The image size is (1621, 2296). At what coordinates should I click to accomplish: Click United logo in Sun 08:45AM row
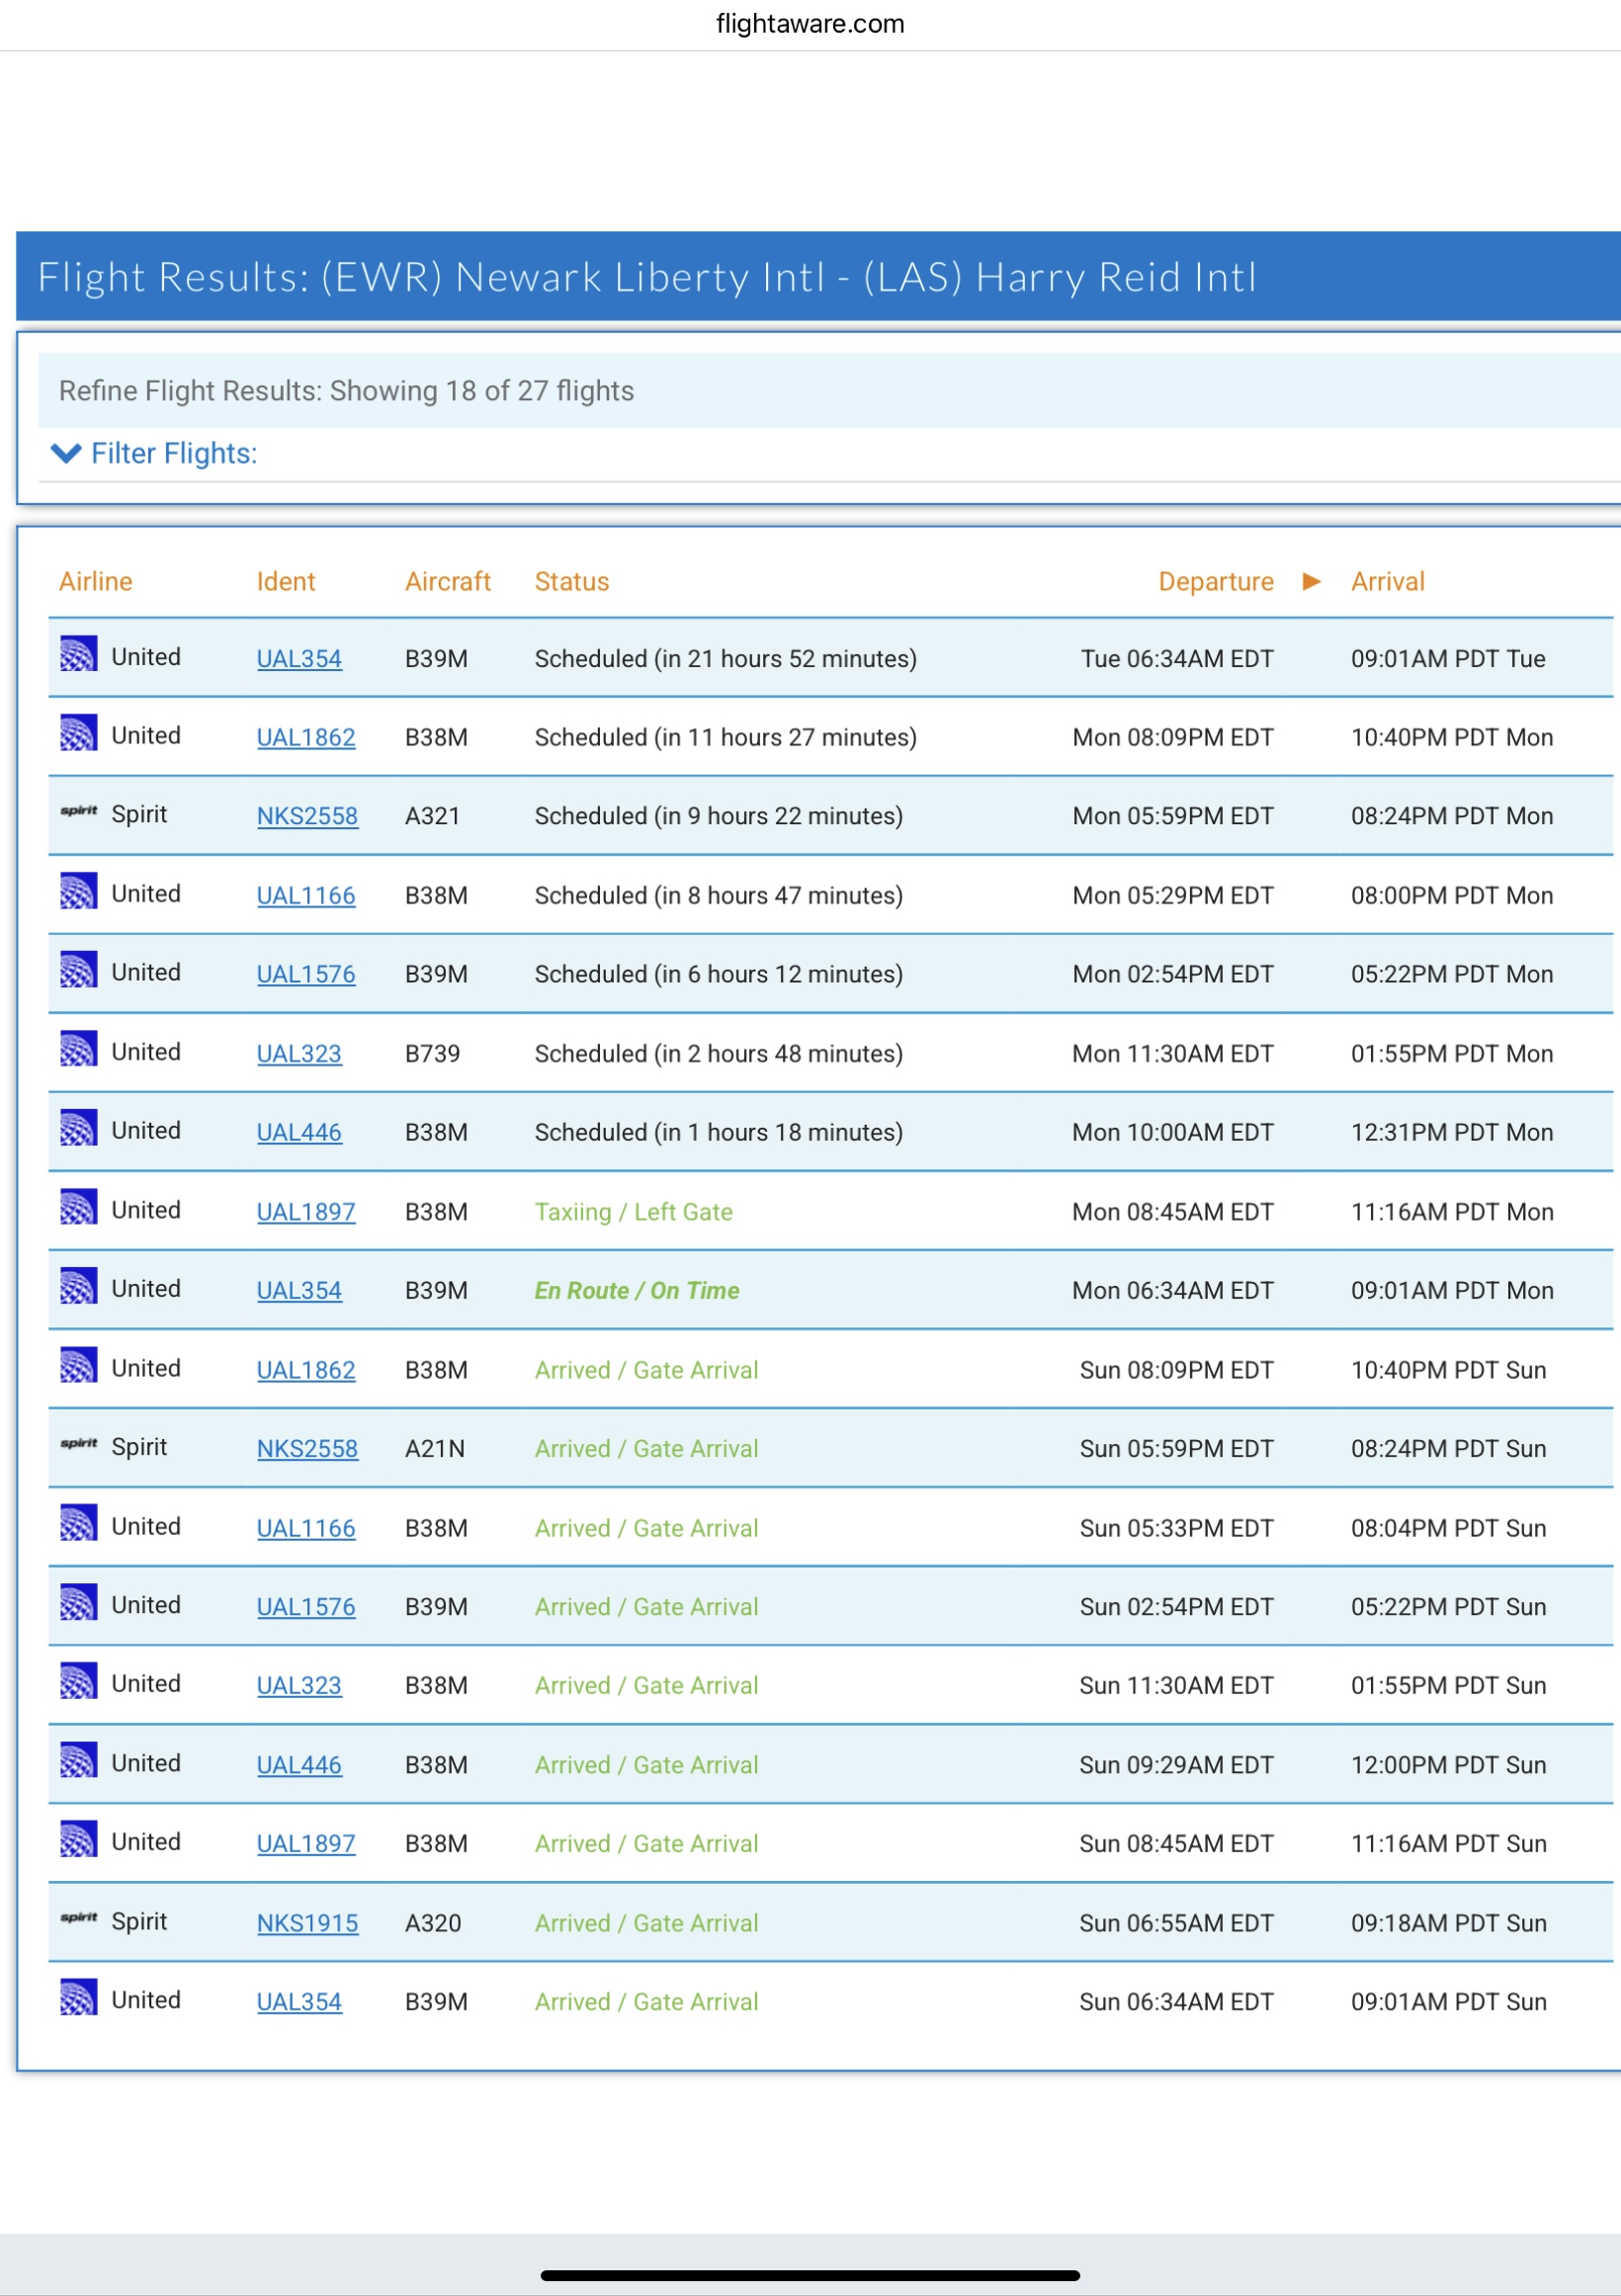tap(78, 1840)
